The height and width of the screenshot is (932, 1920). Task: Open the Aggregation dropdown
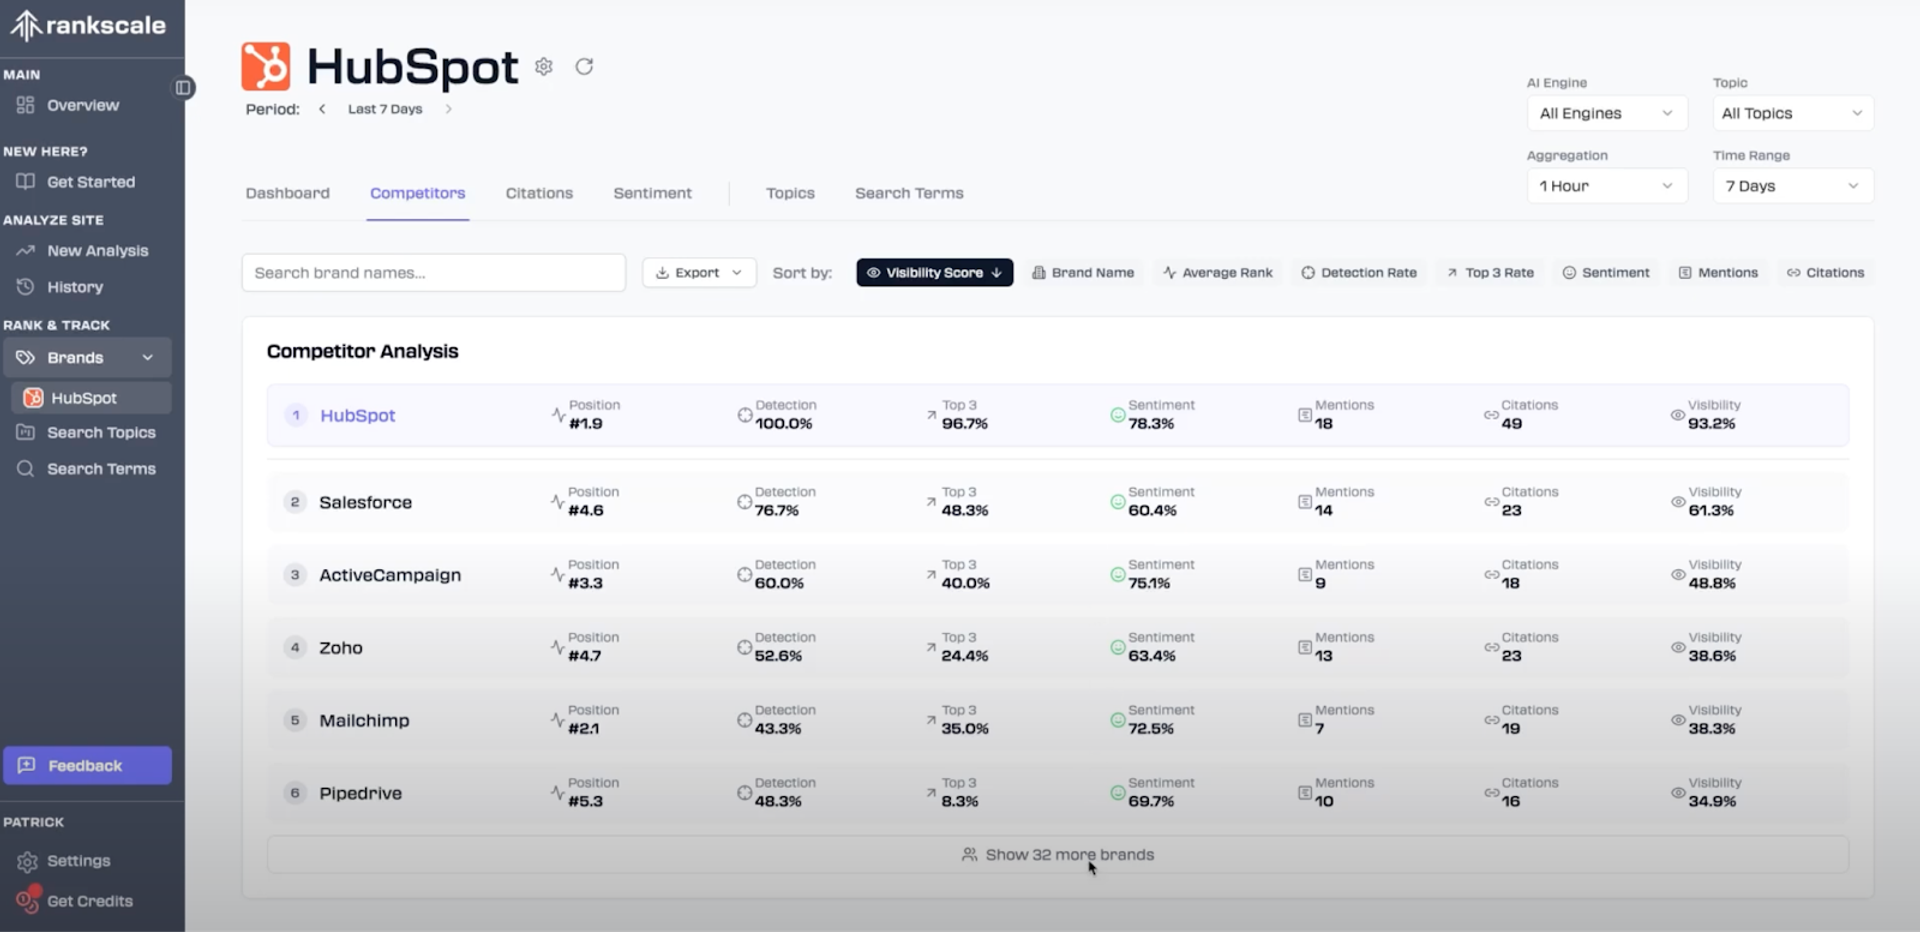click(1607, 186)
